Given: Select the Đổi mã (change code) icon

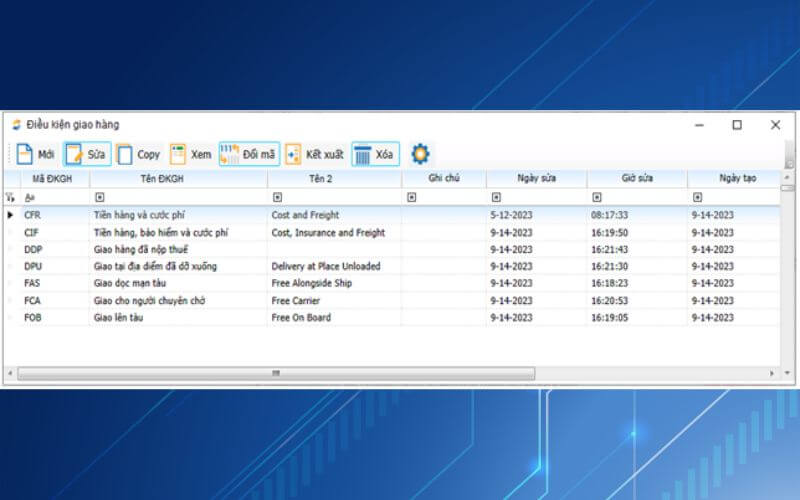Looking at the screenshot, I should [x=231, y=154].
